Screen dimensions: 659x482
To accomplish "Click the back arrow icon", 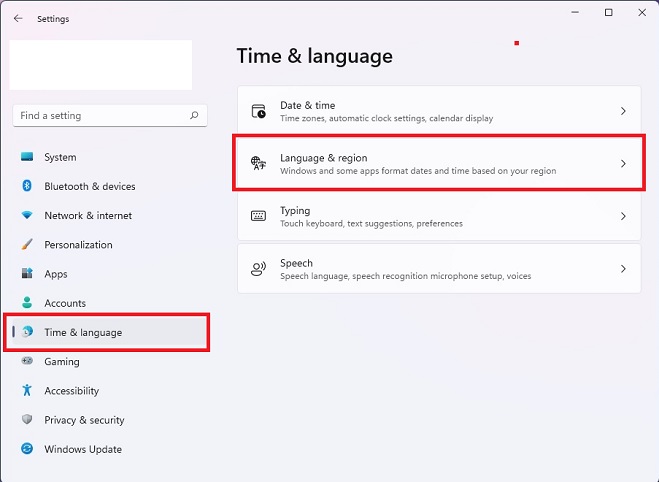I will (18, 18).
